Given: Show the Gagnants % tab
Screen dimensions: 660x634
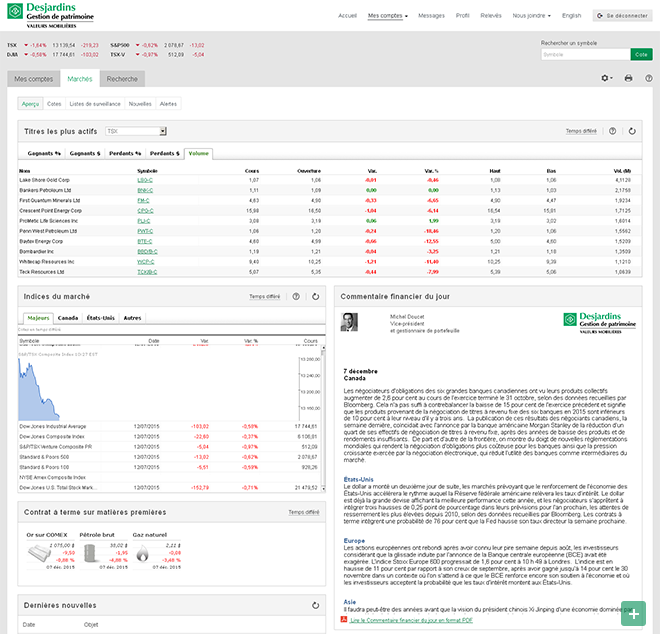Looking at the screenshot, I should [44, 153].
